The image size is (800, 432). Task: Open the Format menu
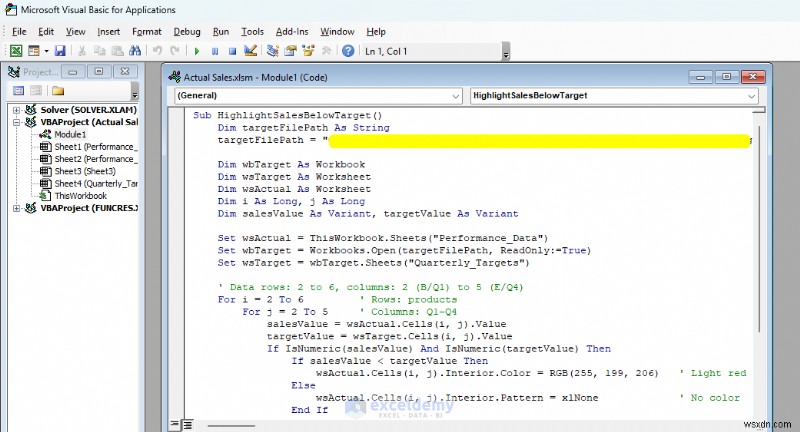point(146,32)
